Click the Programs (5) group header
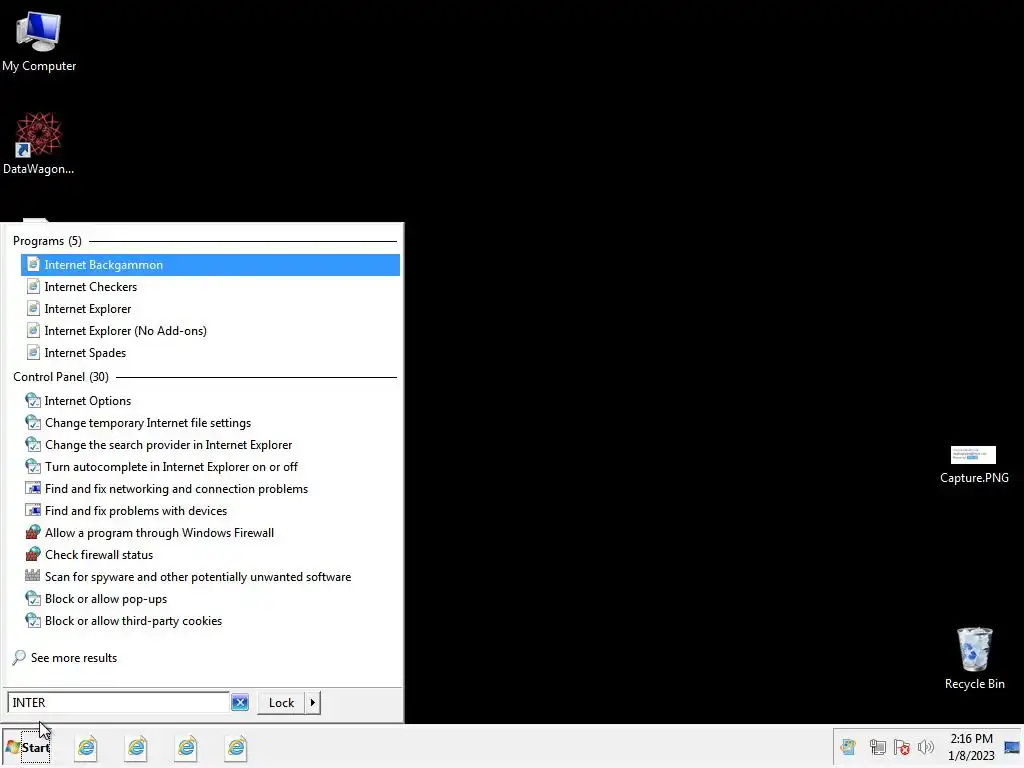 point(47,241)
